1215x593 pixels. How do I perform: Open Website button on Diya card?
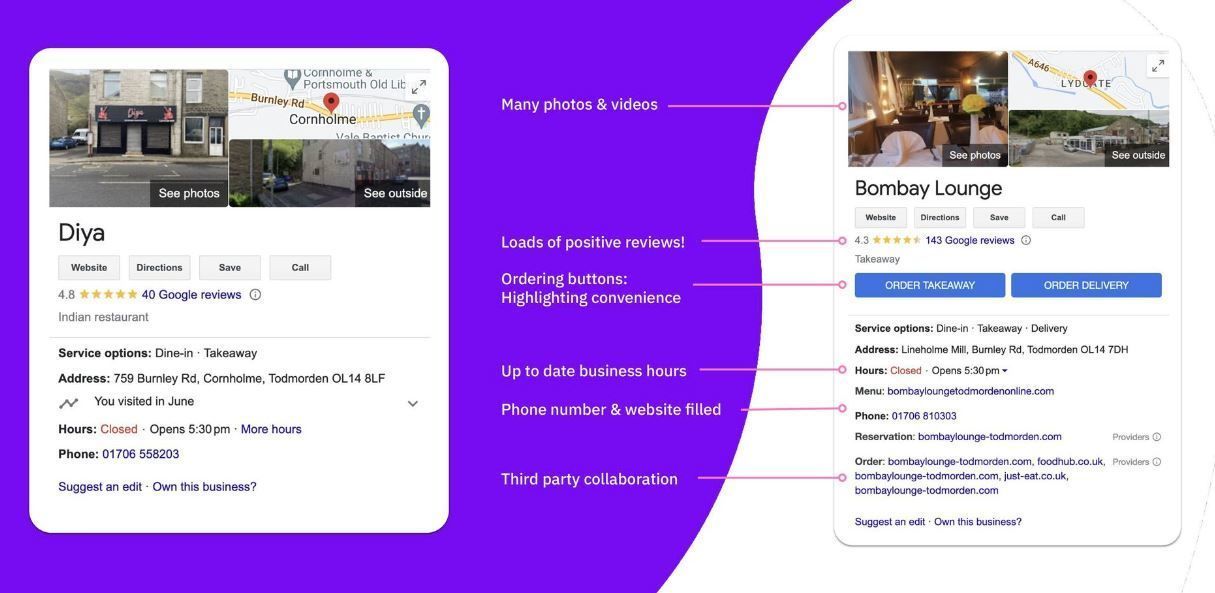tap(89, 267)
